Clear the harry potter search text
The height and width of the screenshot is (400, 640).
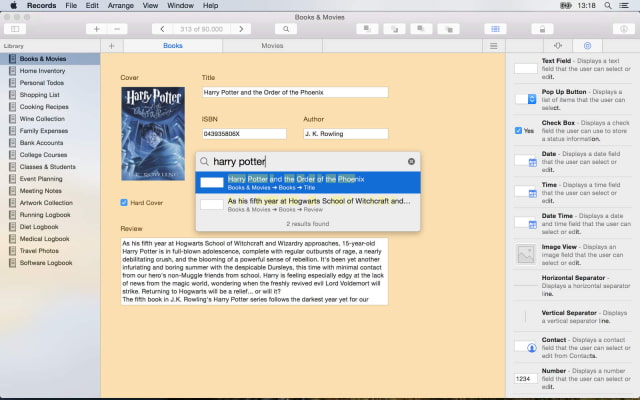pyautogui.click(x=411, y=161)
